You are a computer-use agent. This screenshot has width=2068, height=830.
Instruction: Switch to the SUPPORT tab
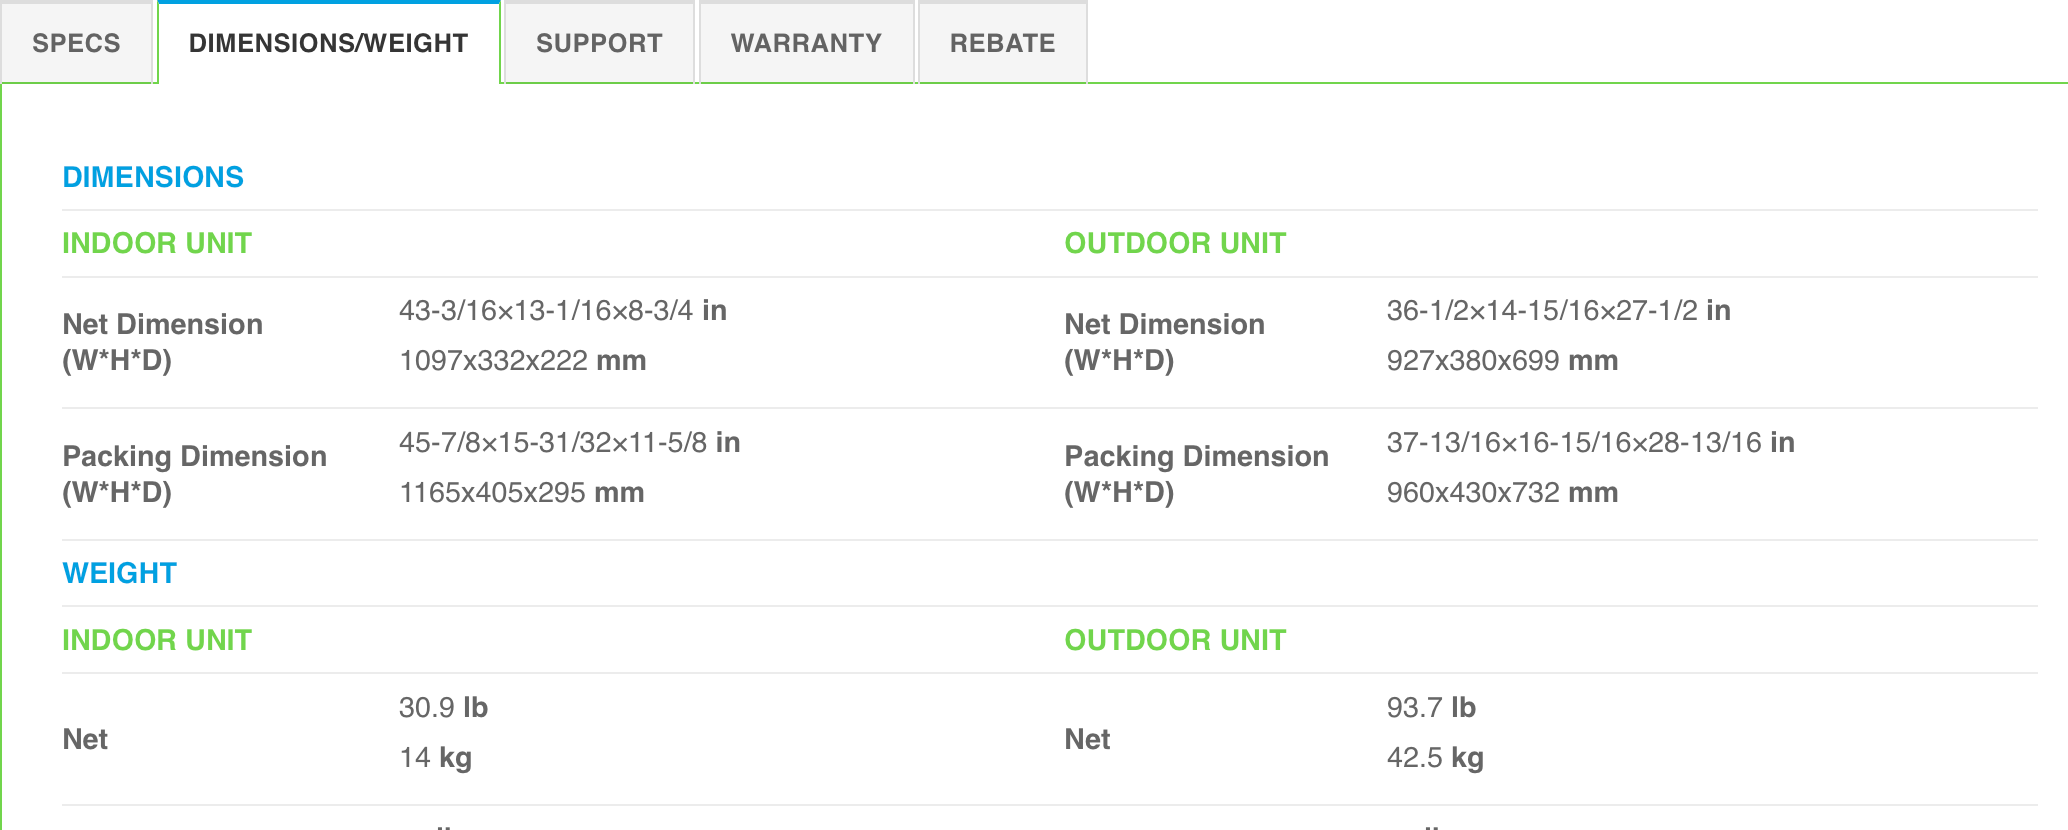coord(599,43)
